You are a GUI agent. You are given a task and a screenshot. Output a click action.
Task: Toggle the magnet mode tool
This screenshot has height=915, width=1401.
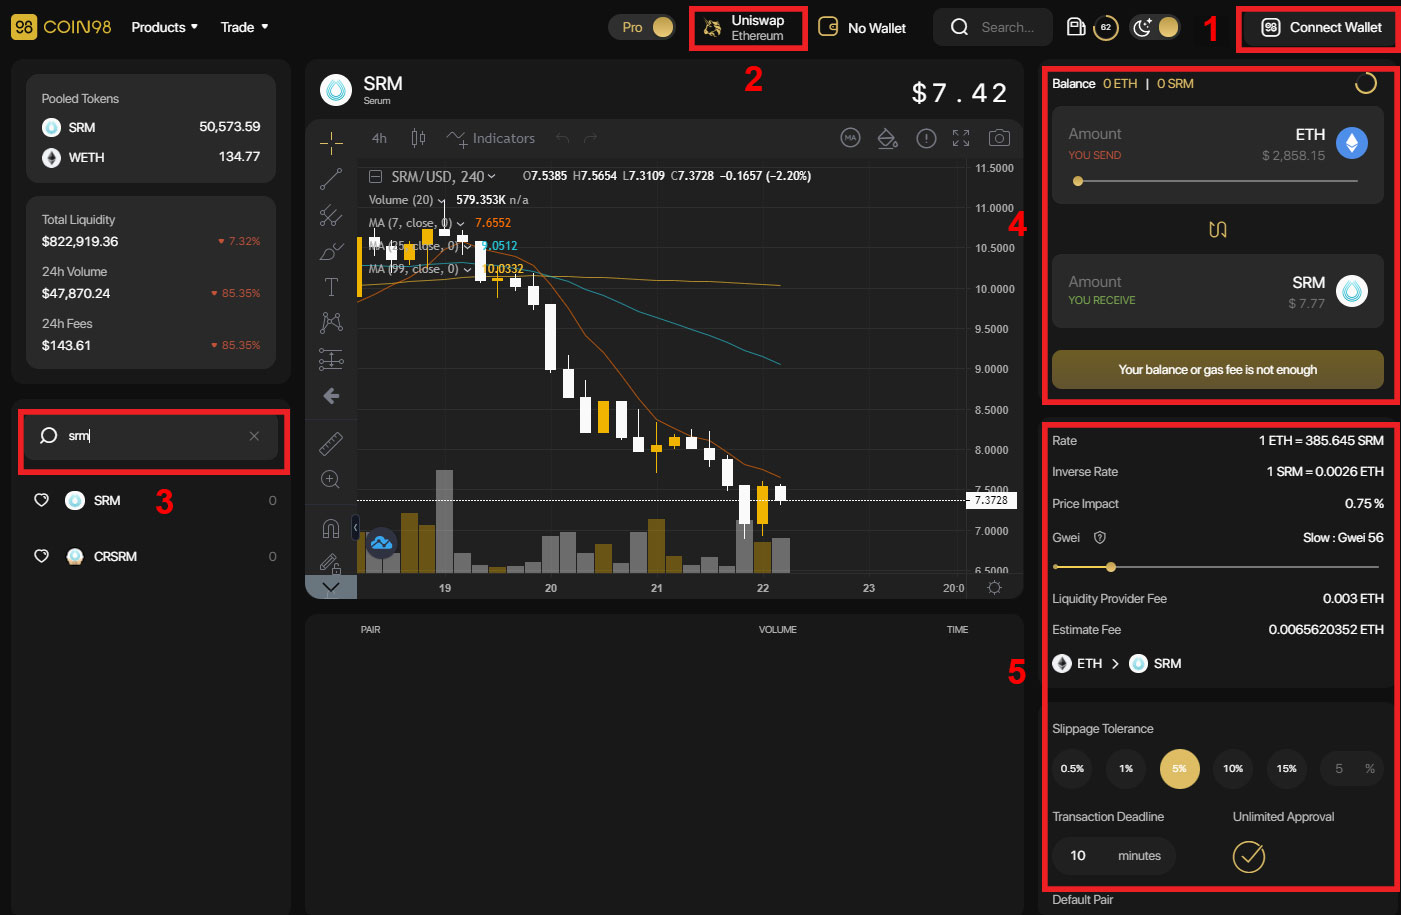[x=331, y=527]
